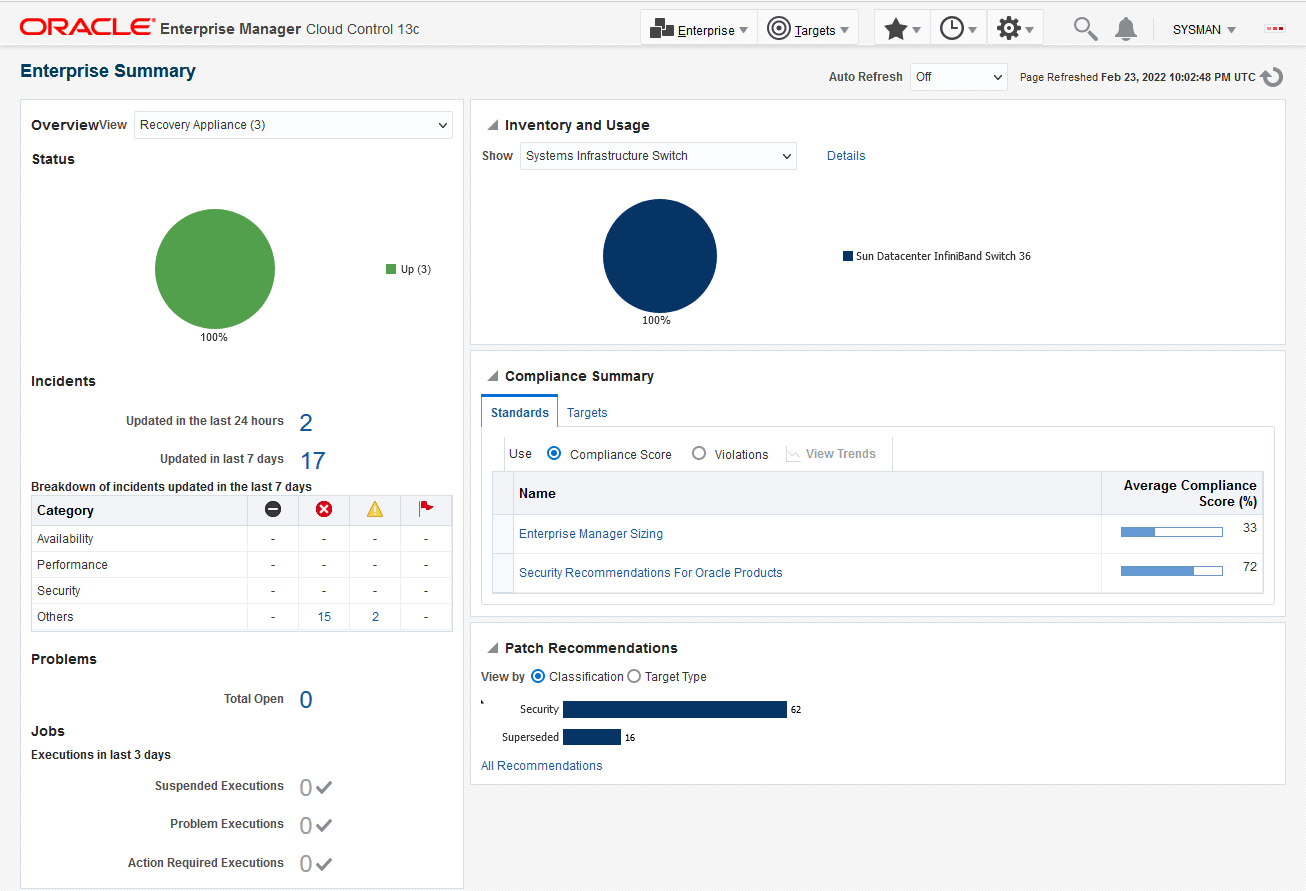Open notifications bell icon

tap(1126, 29)
